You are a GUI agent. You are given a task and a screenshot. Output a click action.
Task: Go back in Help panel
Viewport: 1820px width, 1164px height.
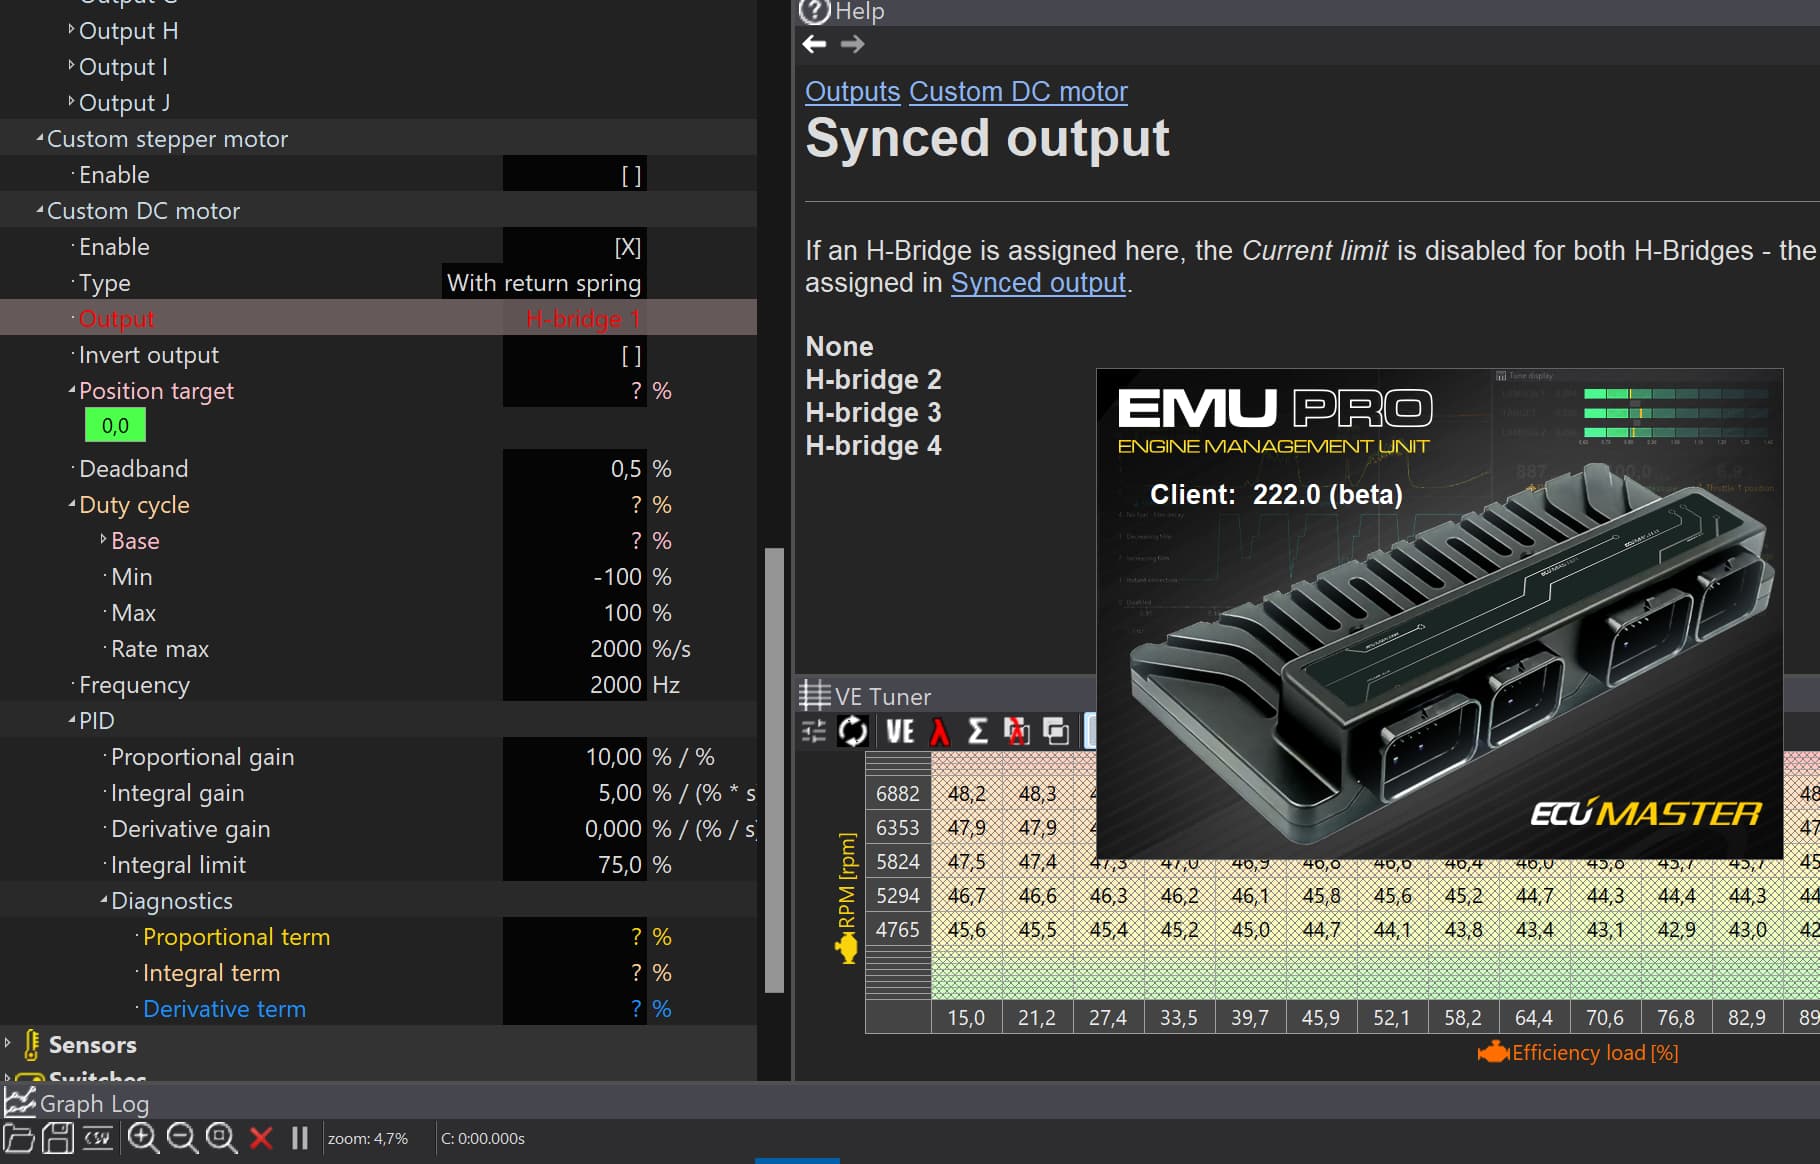815,44
